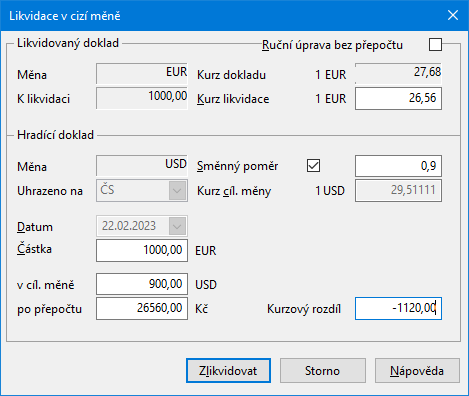Open the Uhrazeno na dropdown arrow
Viewport: 469px width, 396px height.
click(x=177, y=191)
